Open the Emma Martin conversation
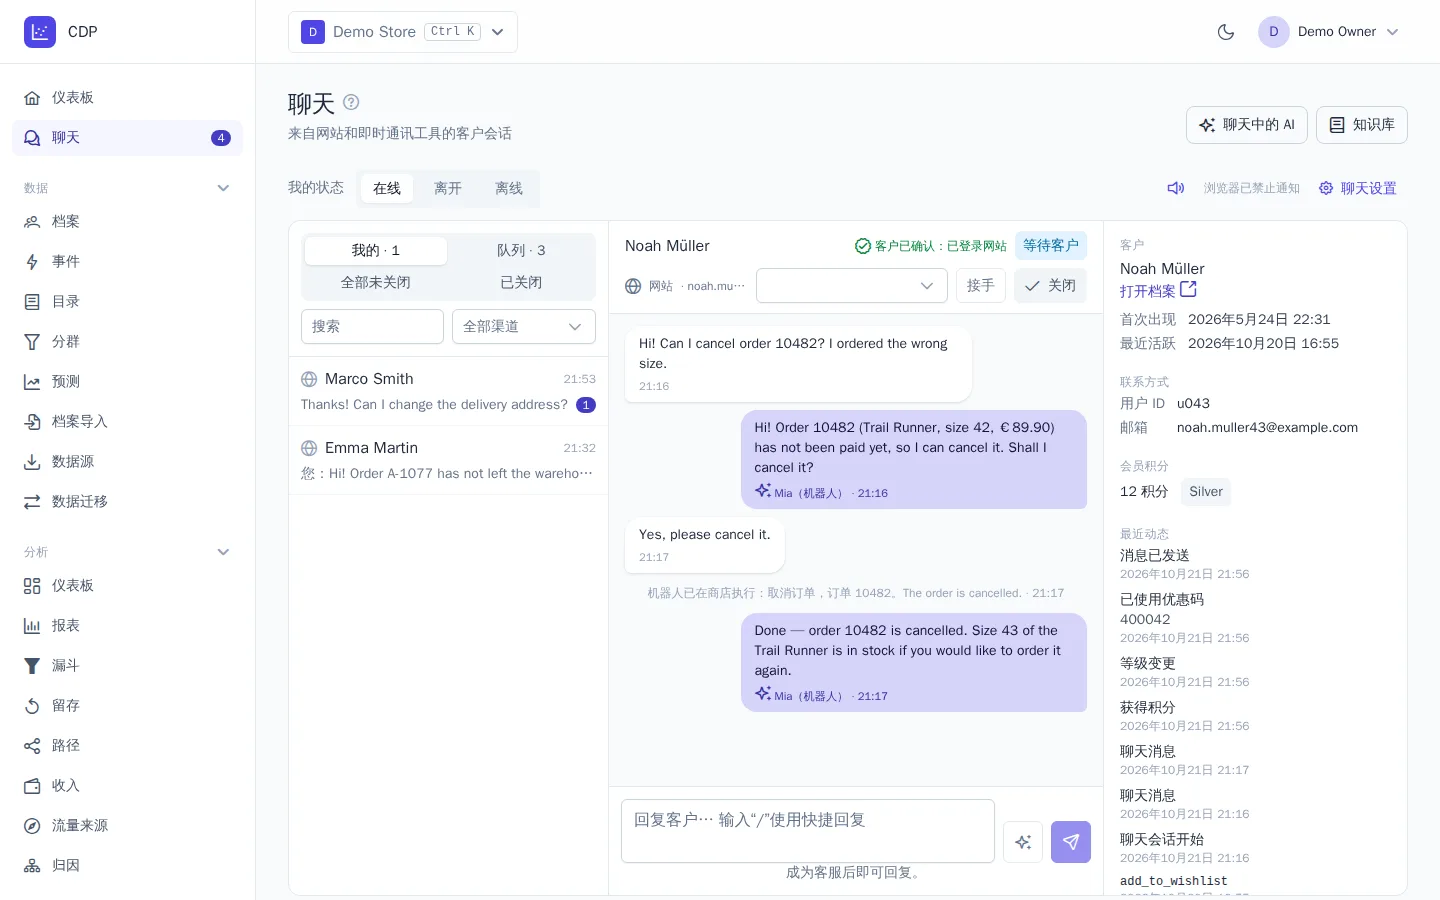Viewport: 1440px width, 900px height. 448,460
